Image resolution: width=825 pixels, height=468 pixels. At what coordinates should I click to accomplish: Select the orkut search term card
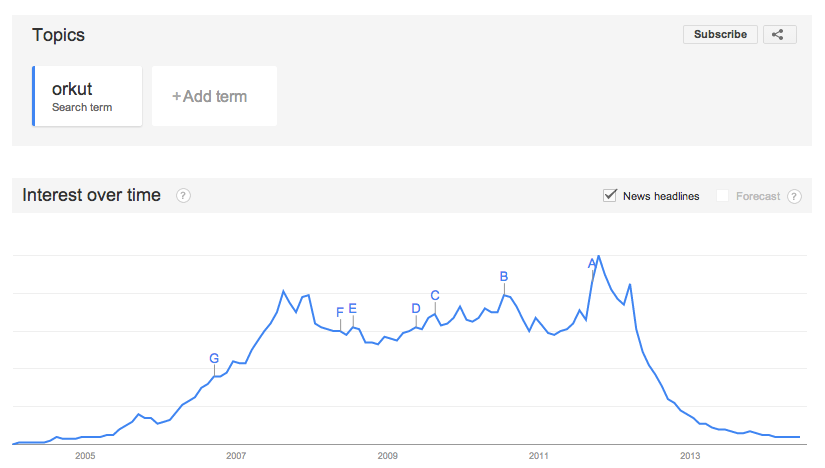coord(87,96)
